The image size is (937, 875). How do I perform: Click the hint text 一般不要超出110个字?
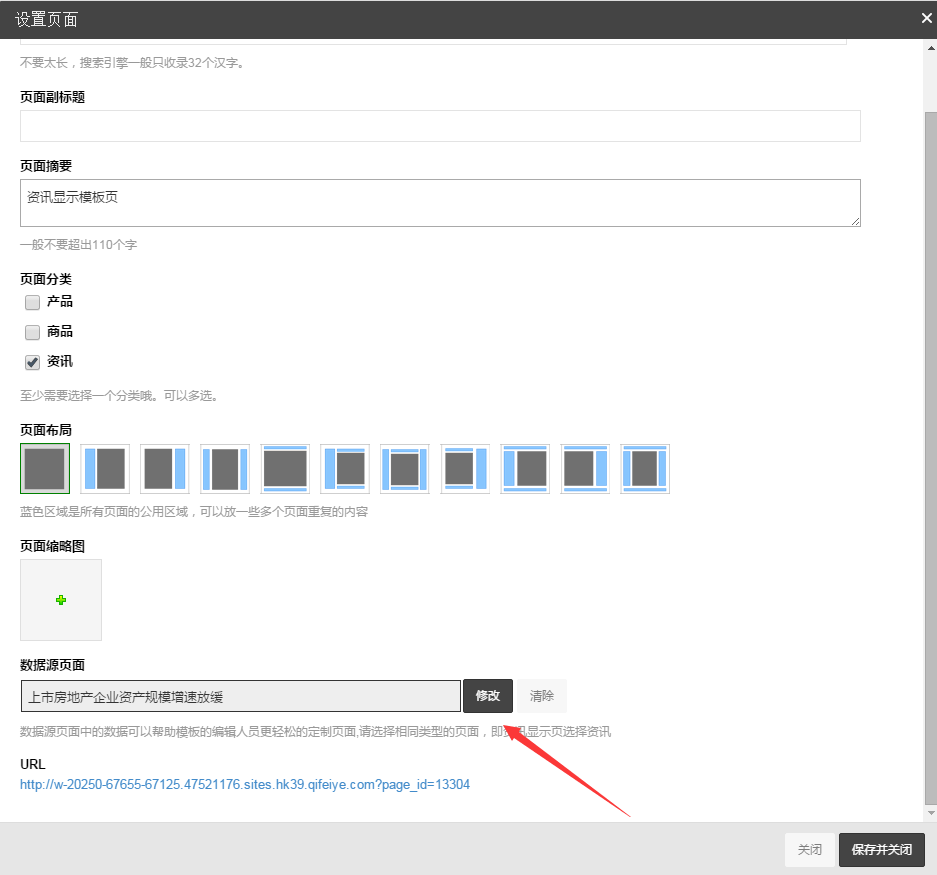78,244
